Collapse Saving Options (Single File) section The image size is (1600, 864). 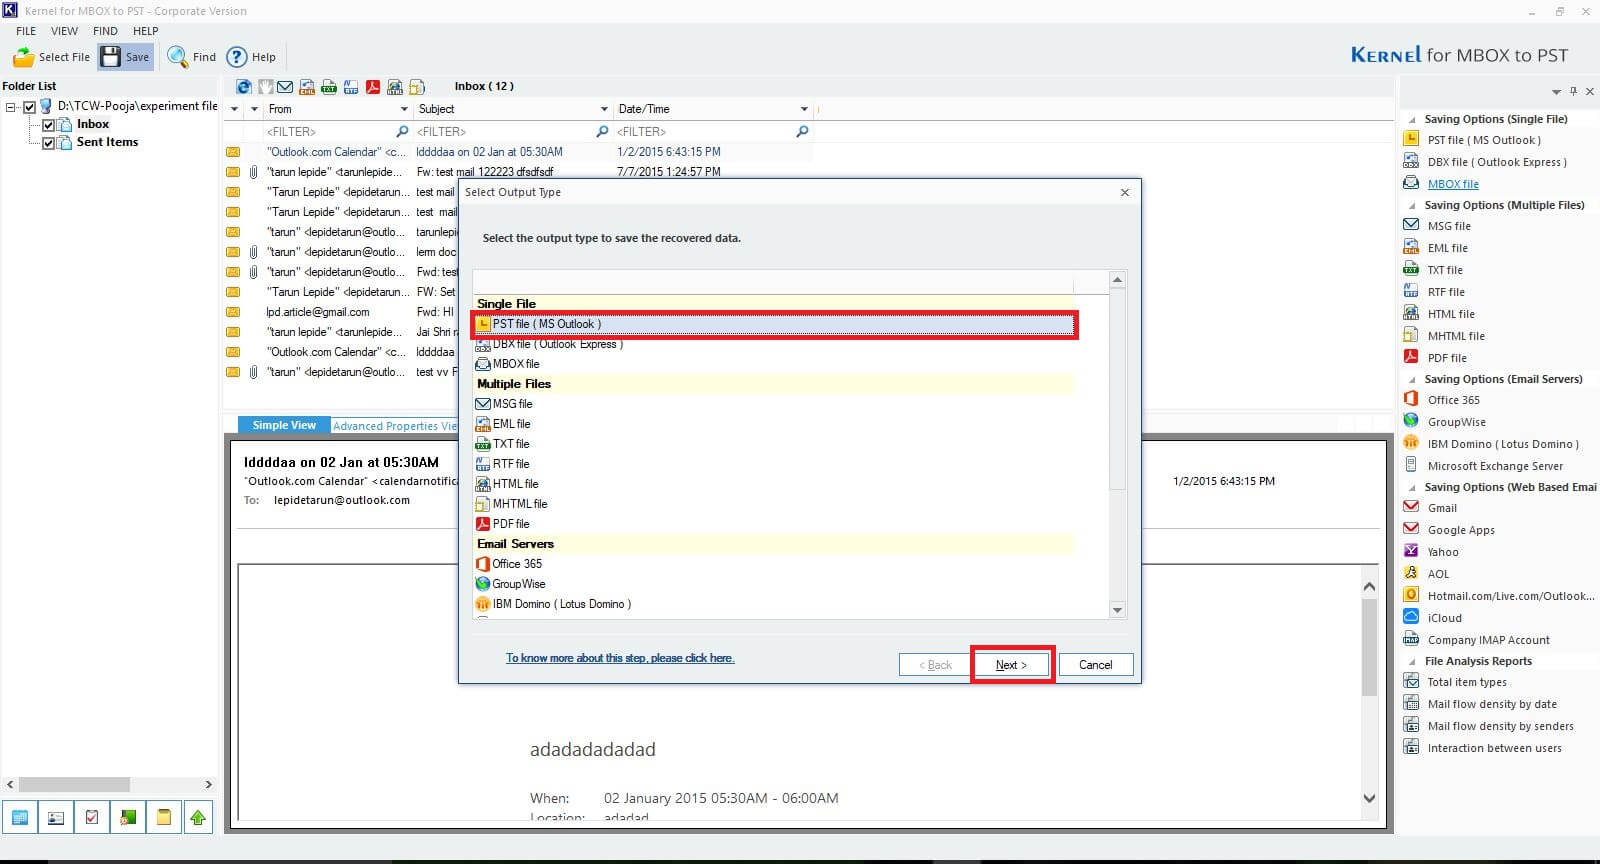pyautogui.click(x=1412, y=120)
